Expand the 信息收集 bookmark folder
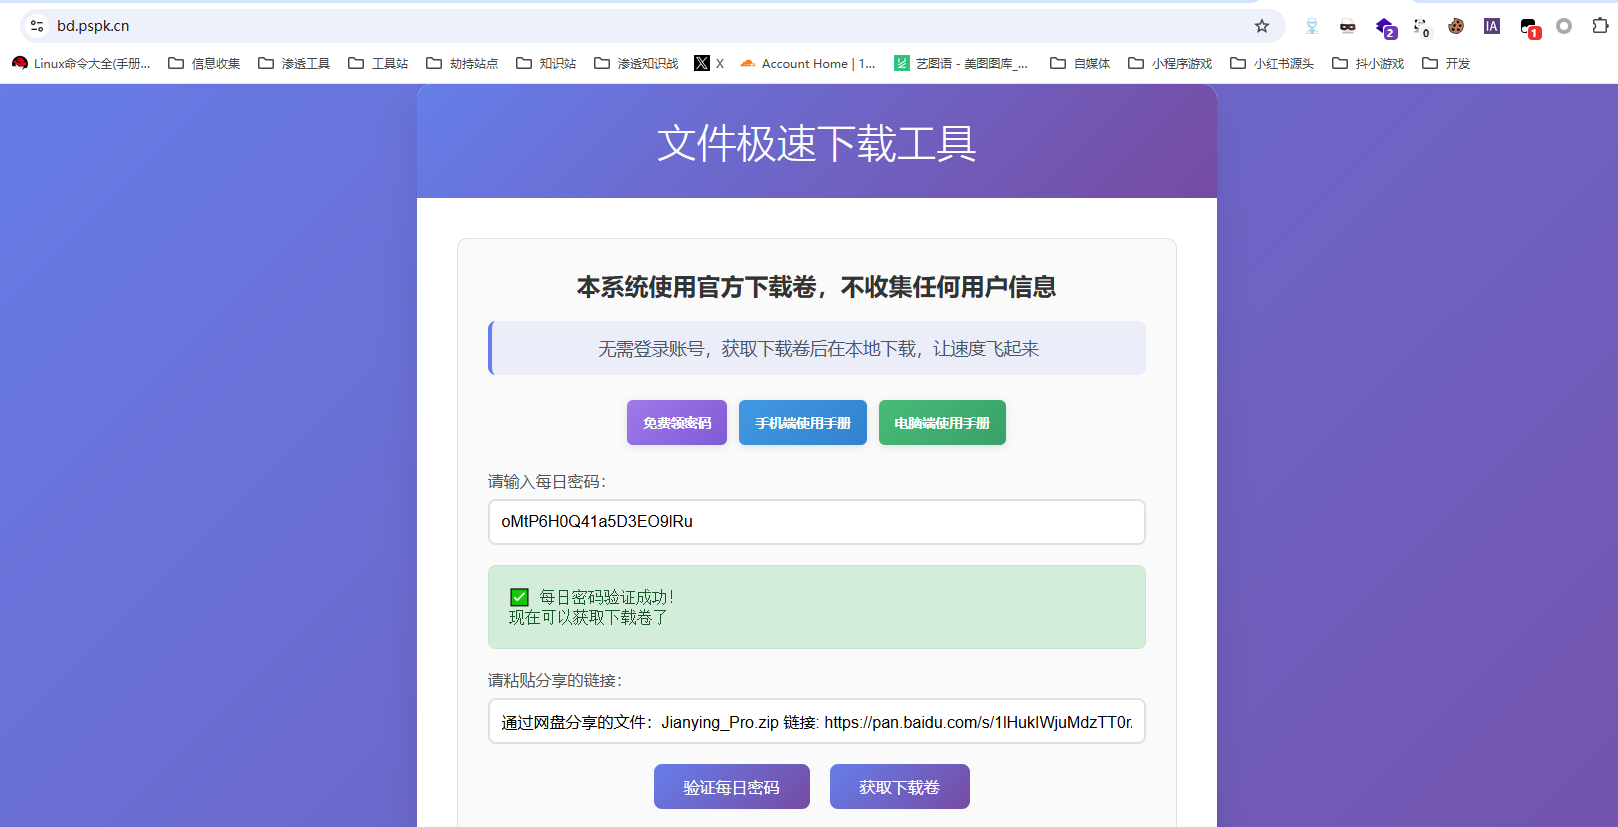The height and width of the screenshot is (827, 1618). tap(204, 63)
